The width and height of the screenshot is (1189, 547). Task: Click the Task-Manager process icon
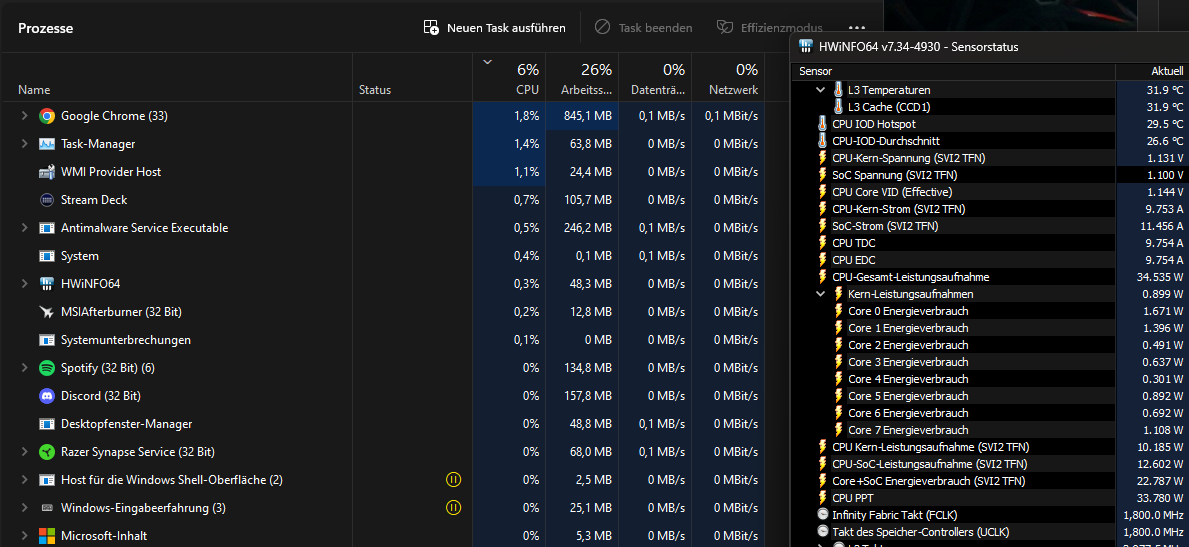(x=47, y=144)
